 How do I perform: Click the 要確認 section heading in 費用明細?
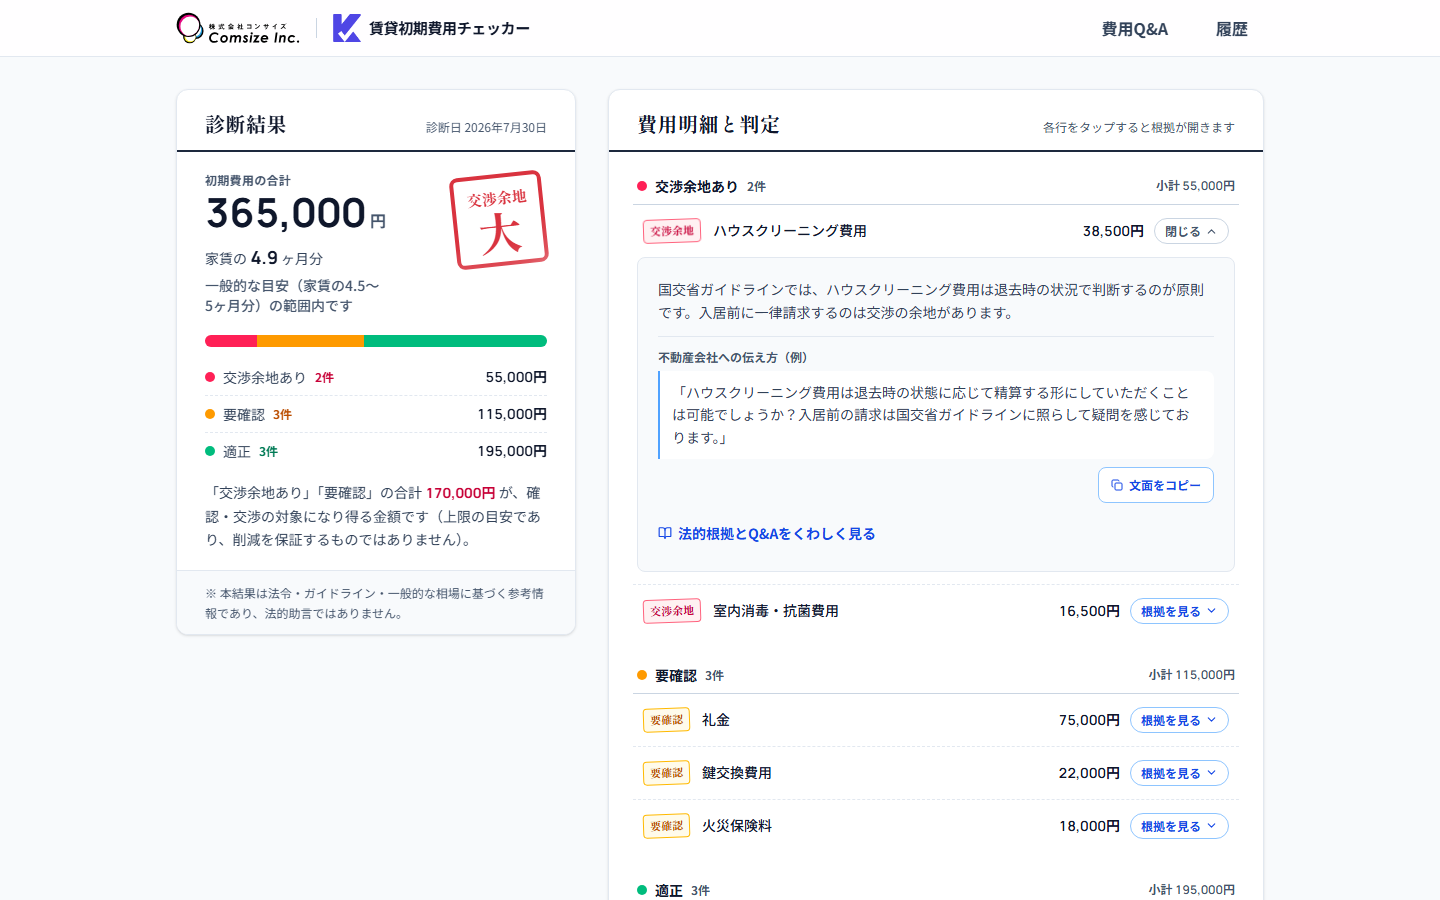[x=675, y=675]
